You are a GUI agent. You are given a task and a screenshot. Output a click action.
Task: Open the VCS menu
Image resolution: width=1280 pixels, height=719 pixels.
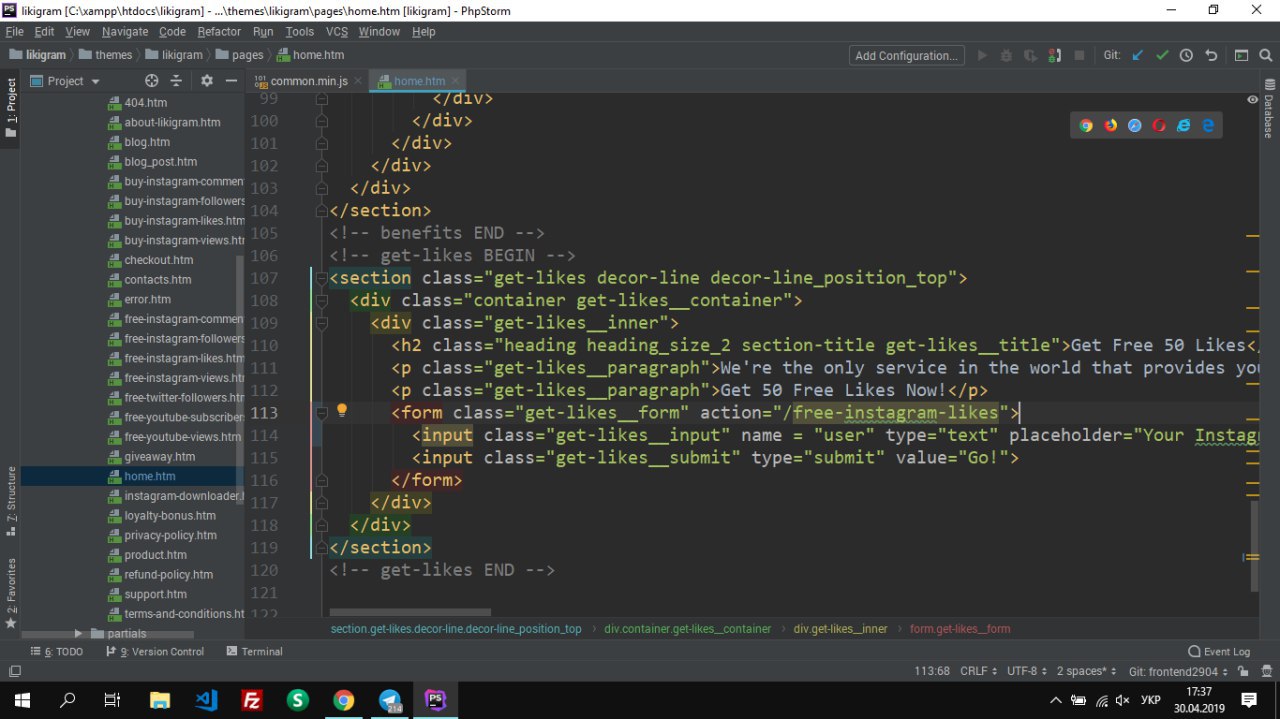(337, 32)
